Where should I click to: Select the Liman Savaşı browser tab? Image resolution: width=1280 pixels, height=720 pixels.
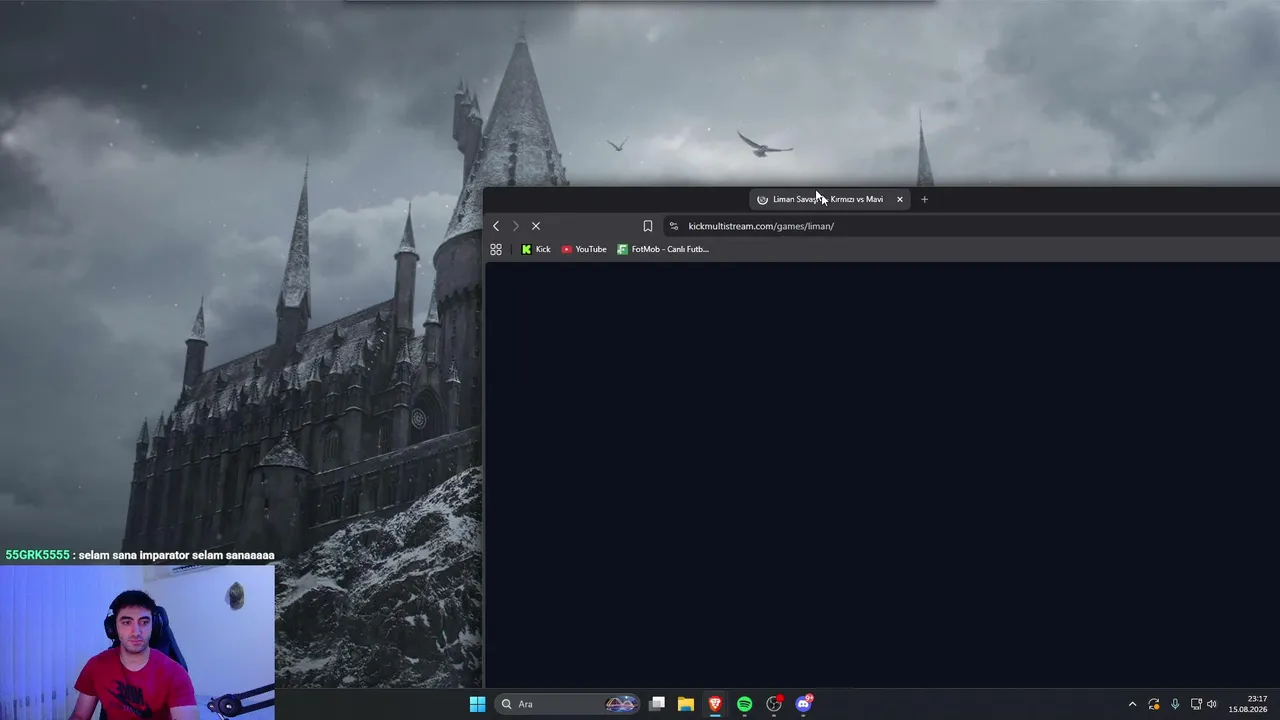(x=829, y=199)
